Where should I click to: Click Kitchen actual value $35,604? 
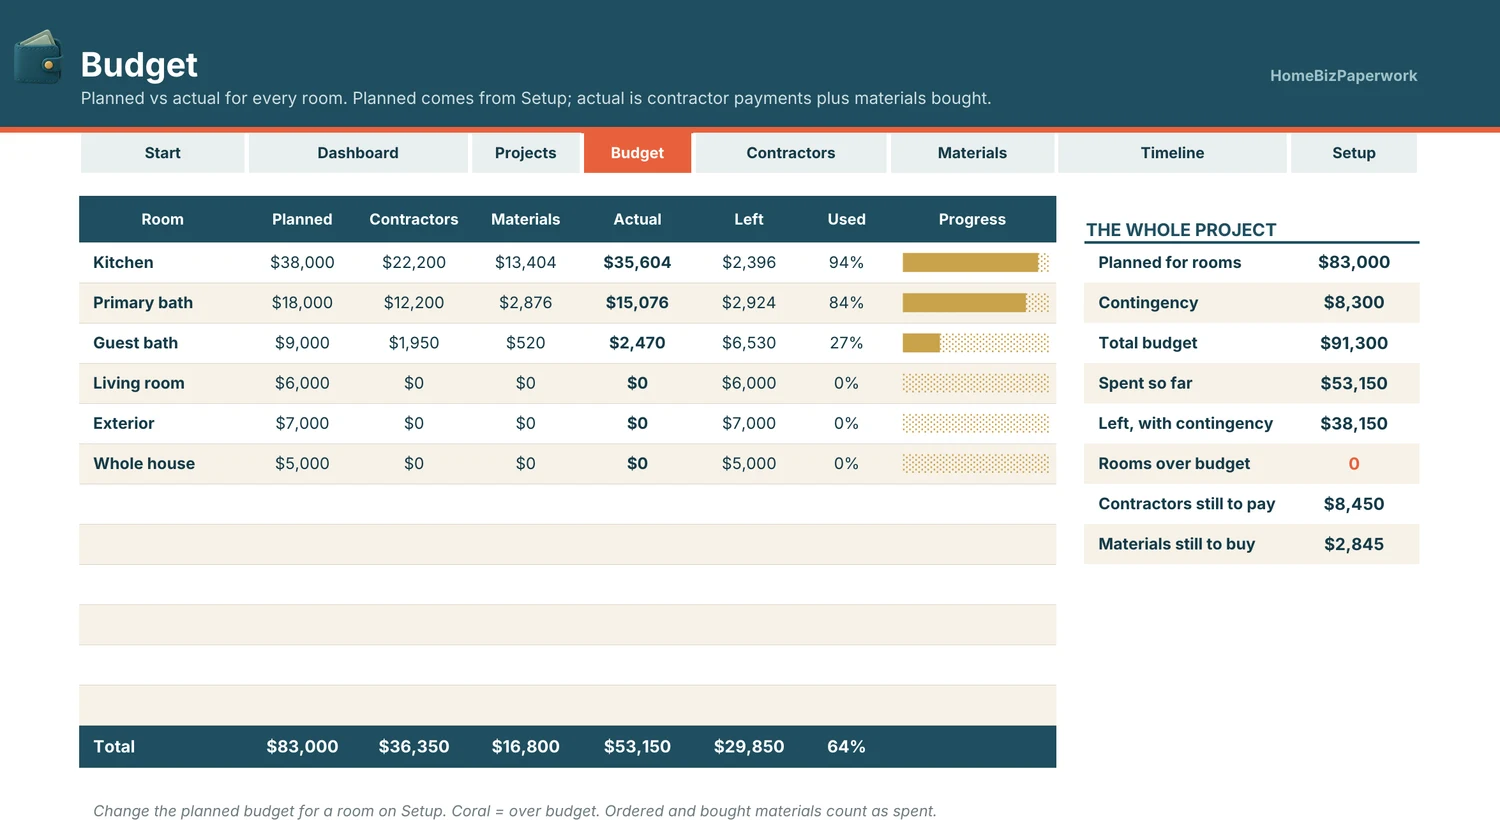637,262
